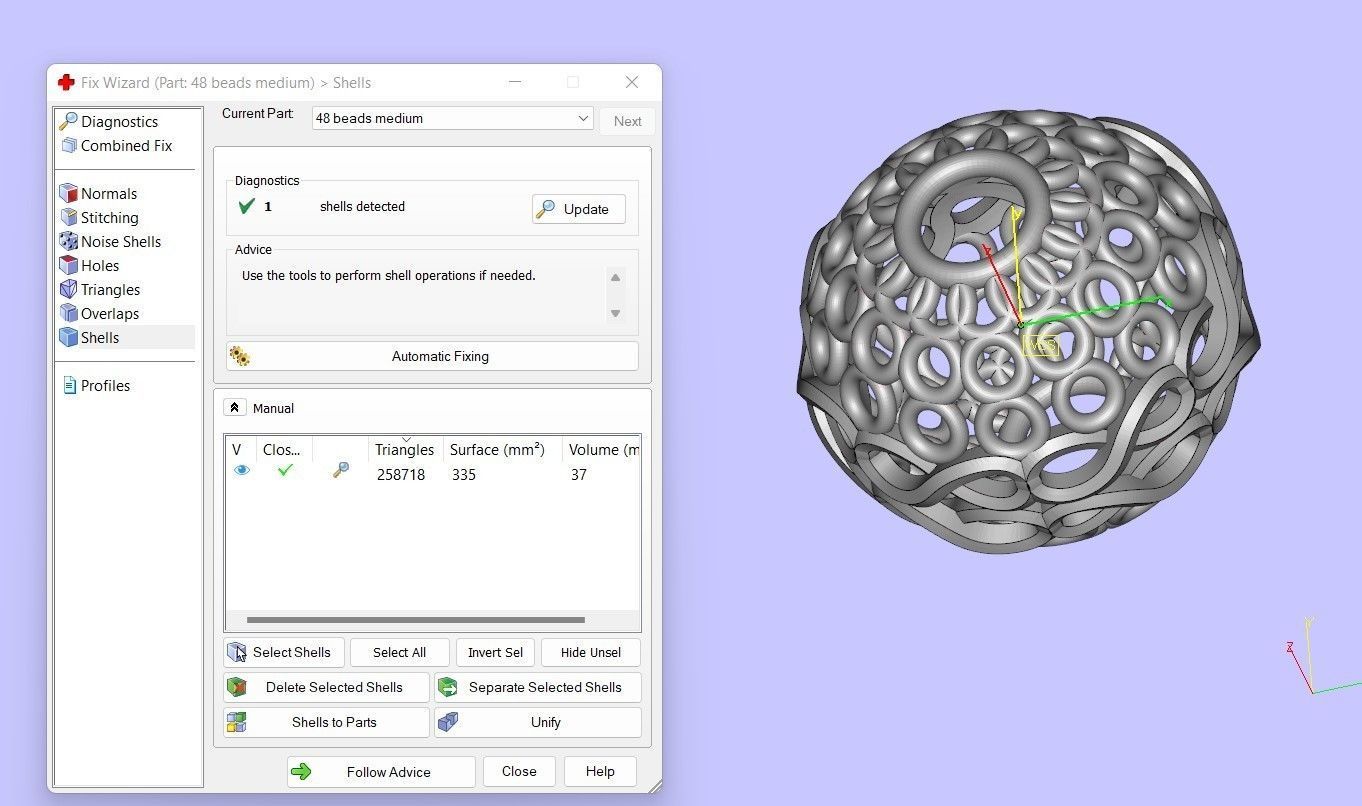Click the Select Shells button
This screenshot has width=1362, height=806.
coord(284,652)
